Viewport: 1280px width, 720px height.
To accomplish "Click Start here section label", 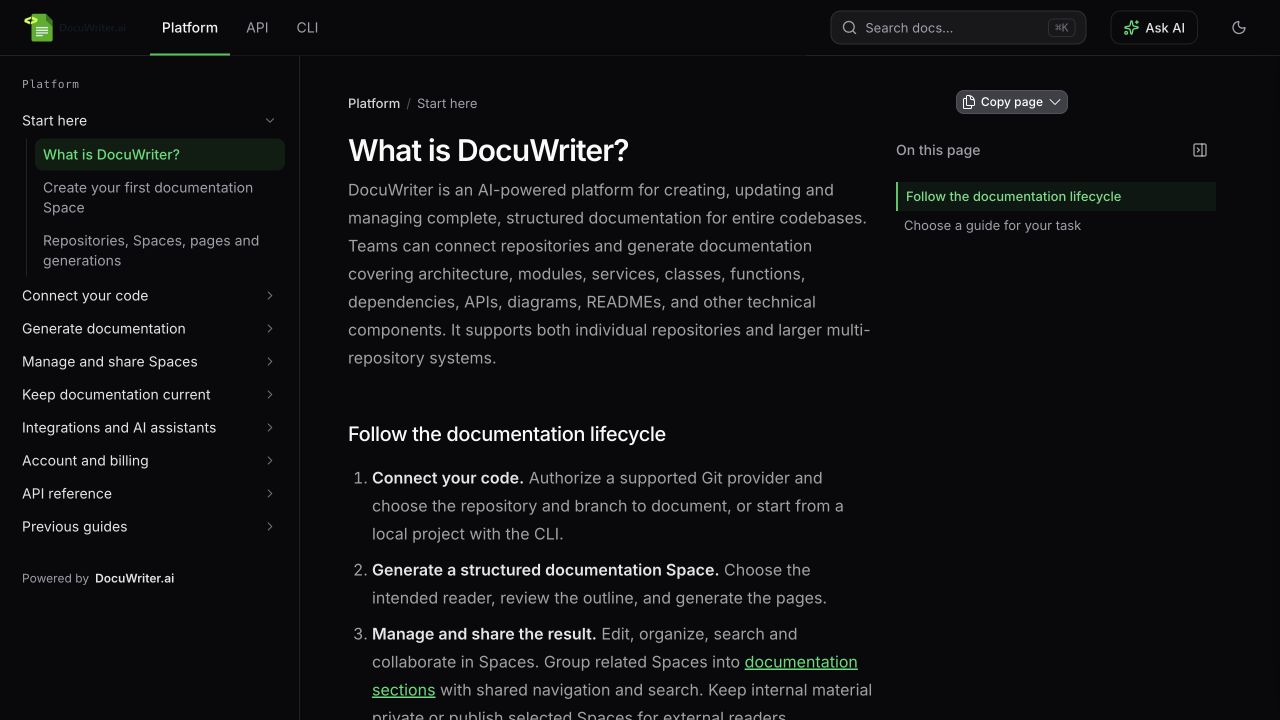I will pyautogui.click(x=54, y=121).
